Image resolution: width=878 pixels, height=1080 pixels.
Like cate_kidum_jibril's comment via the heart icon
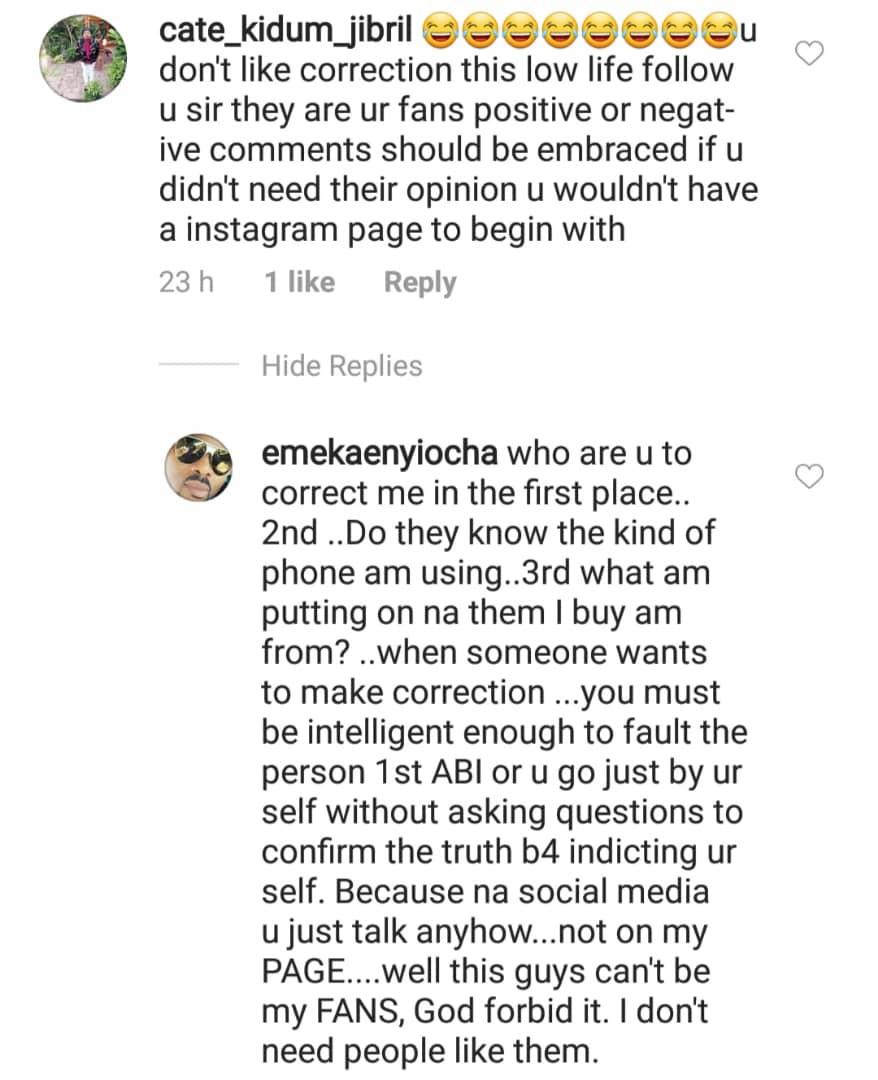(x=809, y=54)
